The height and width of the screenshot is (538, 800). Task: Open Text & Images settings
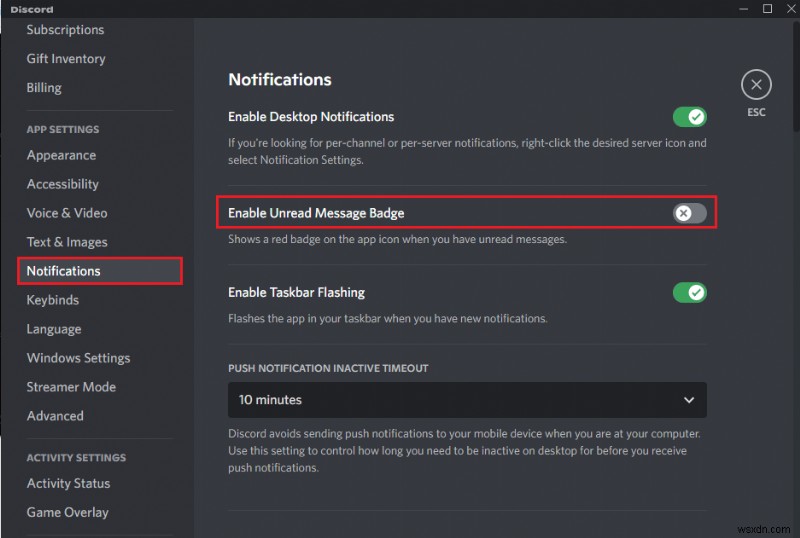(x=67, y=242)
